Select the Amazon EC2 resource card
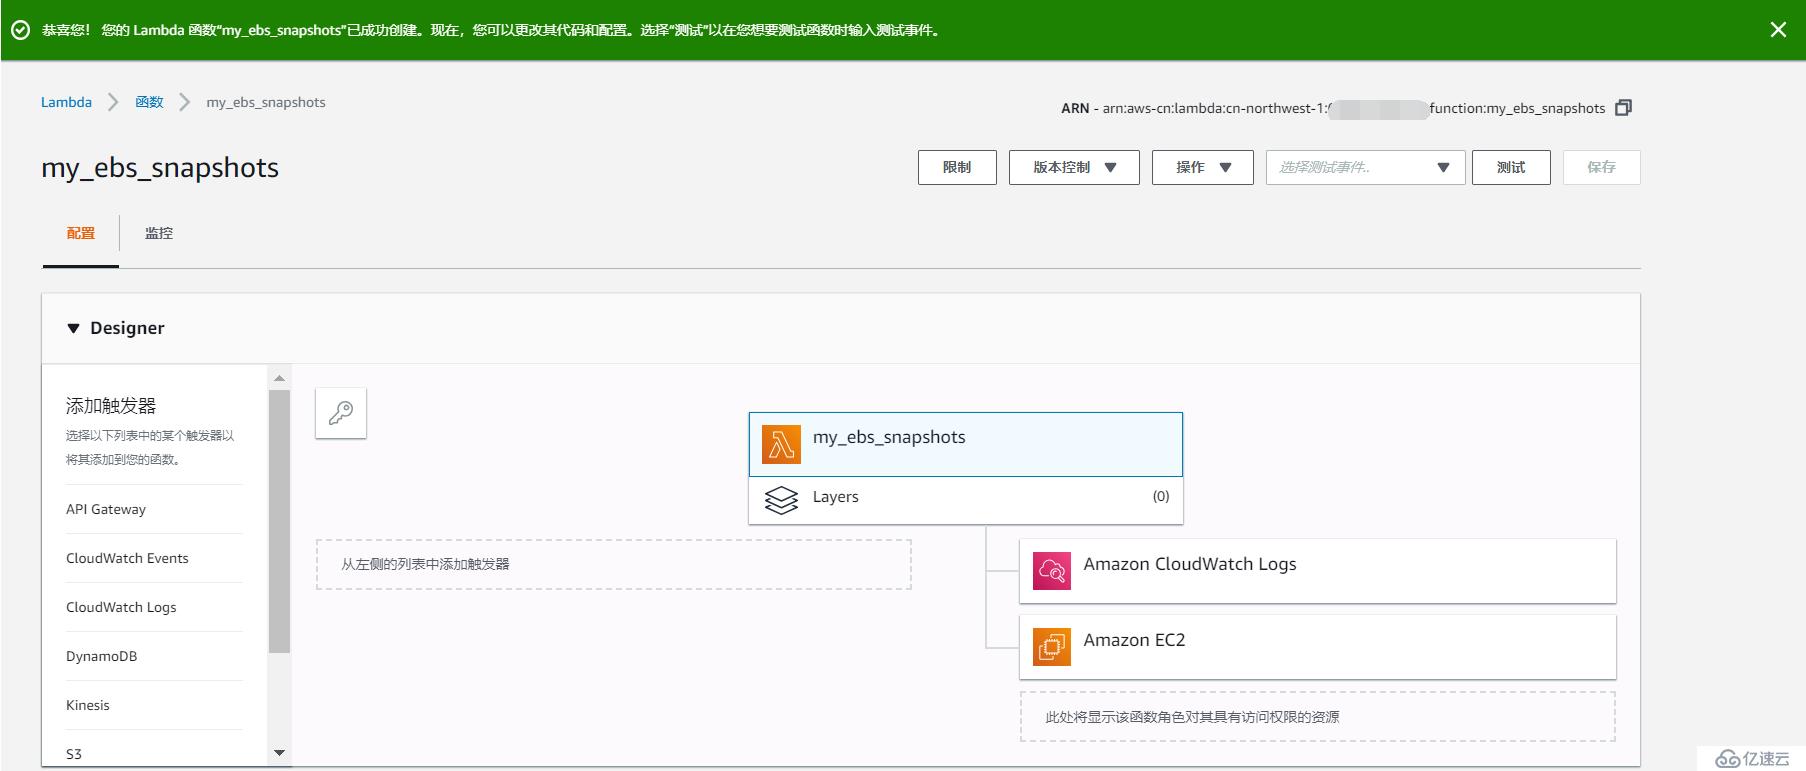 coord(1318,647)
